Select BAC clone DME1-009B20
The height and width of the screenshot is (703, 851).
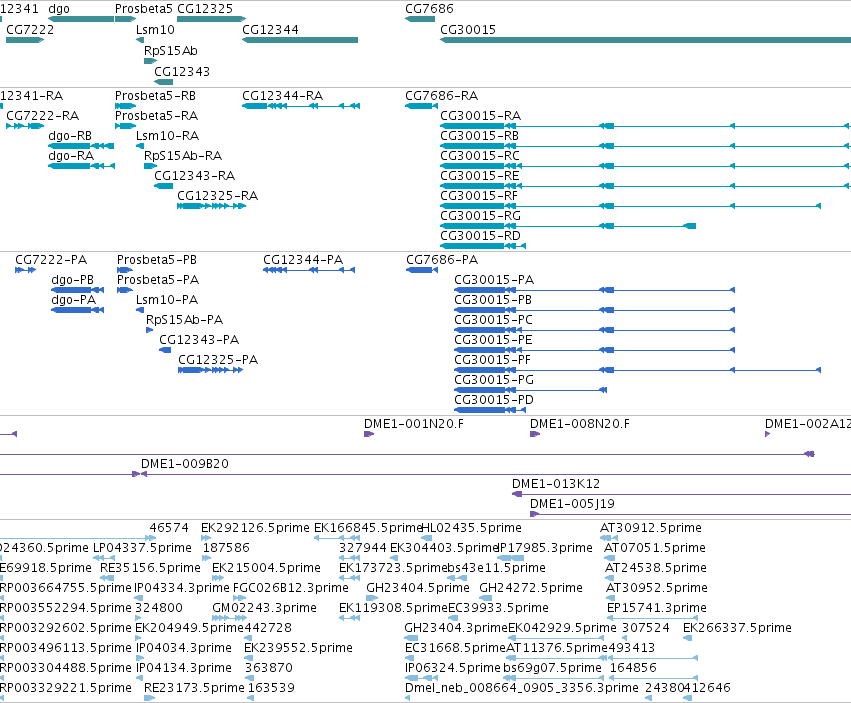(x=185, y=464)
